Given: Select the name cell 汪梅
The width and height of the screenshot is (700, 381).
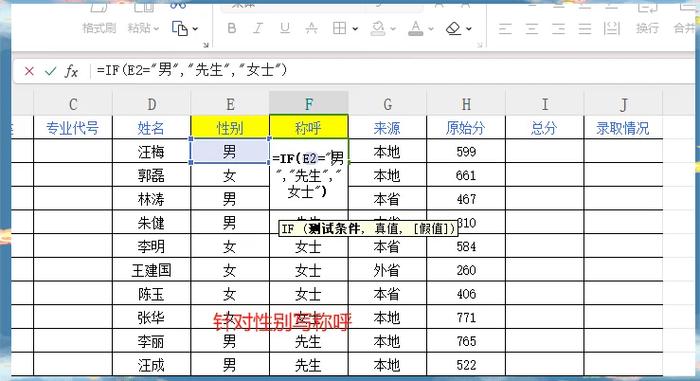Looking at the screenshot, I should [x=151, y=151].
